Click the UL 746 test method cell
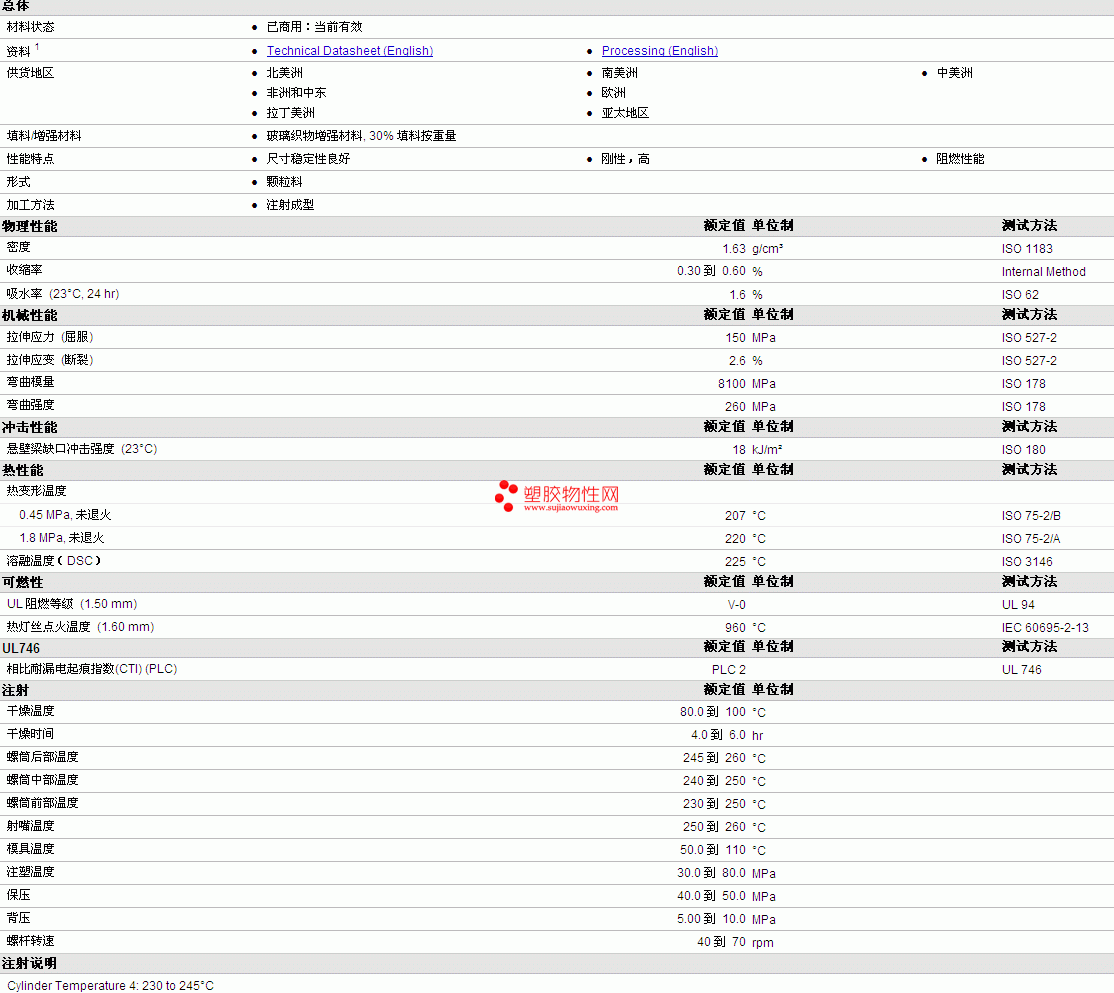The image size is (1114, 993). pos(1022,669)
